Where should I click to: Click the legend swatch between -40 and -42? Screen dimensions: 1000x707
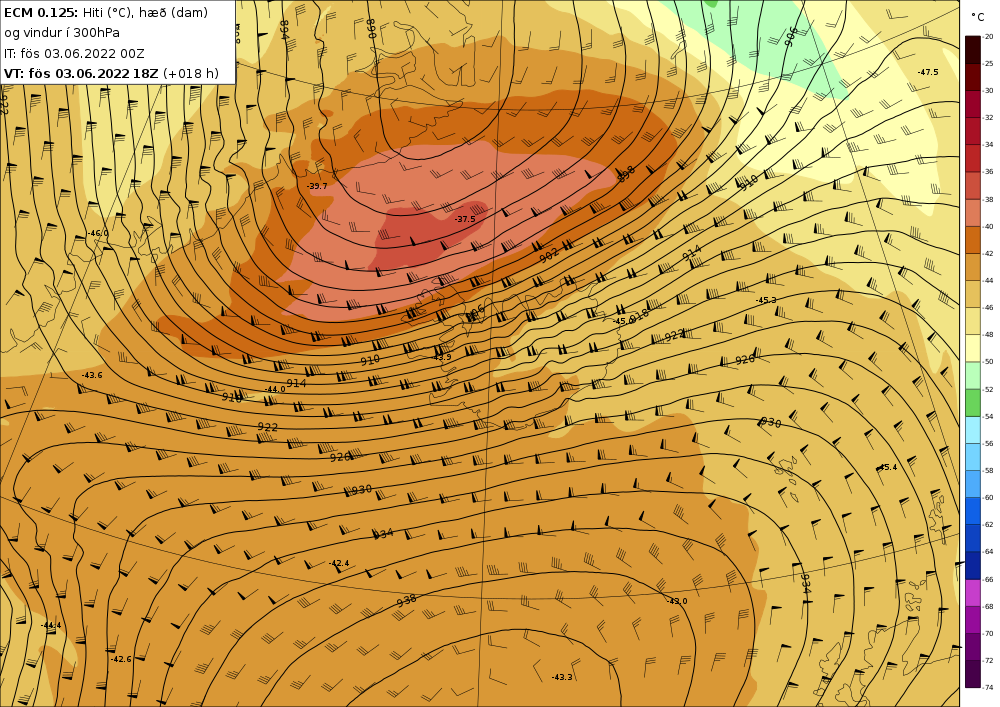coord(973,240)
